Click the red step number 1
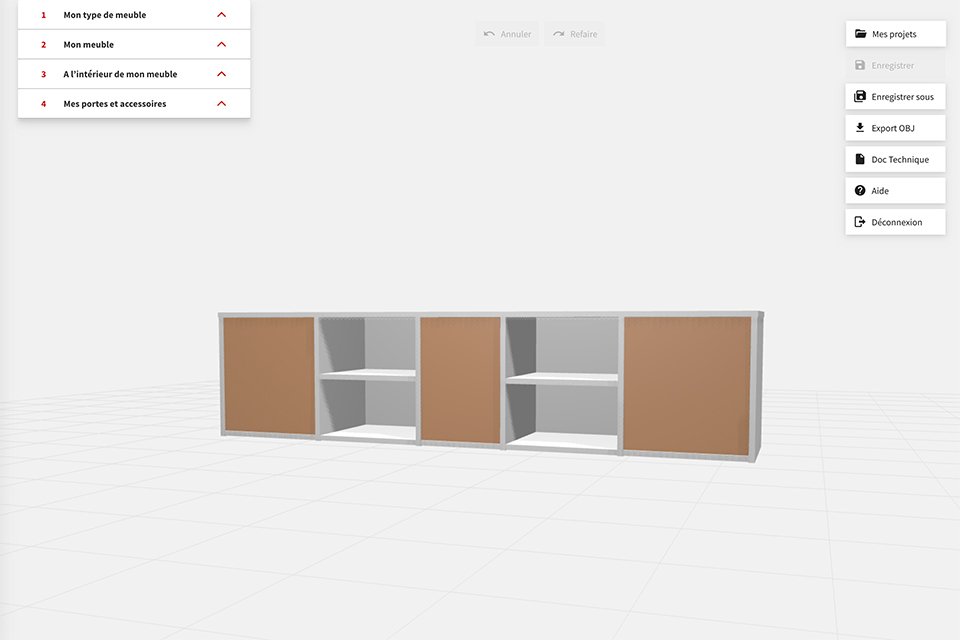 43,15
